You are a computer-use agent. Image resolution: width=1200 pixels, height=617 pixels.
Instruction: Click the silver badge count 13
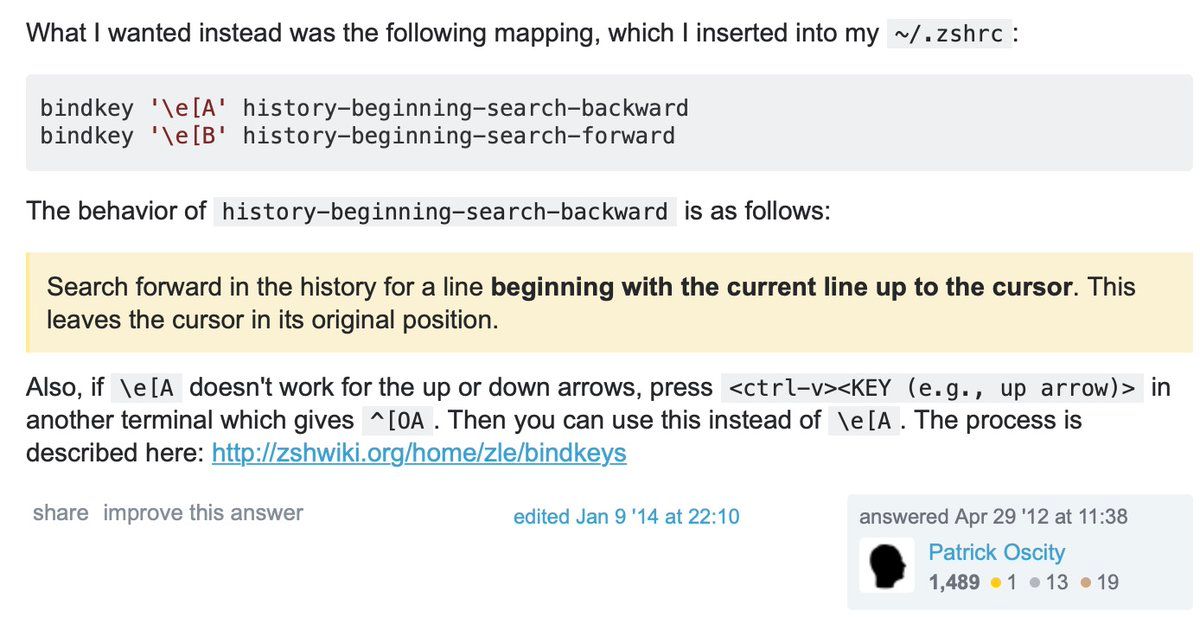(1057, 582)
